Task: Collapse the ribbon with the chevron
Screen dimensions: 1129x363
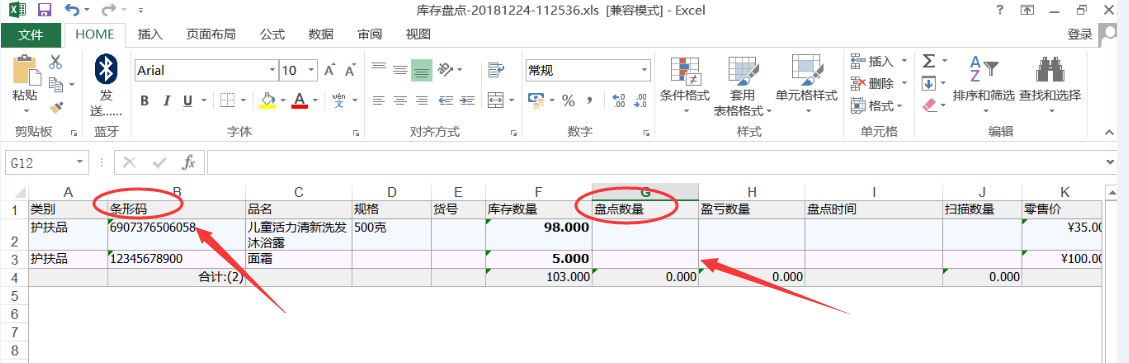Action: tap(1110, 133)
